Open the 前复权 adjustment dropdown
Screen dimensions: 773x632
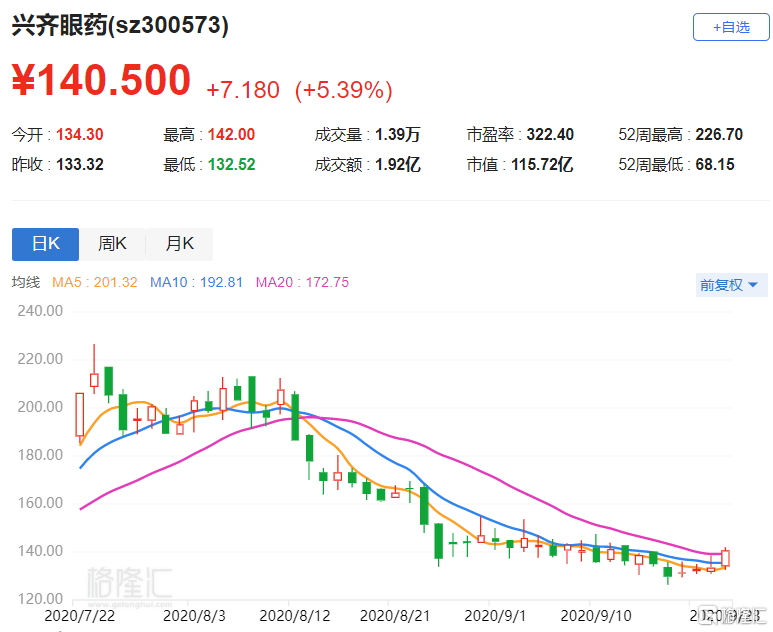tap(732, 285)
